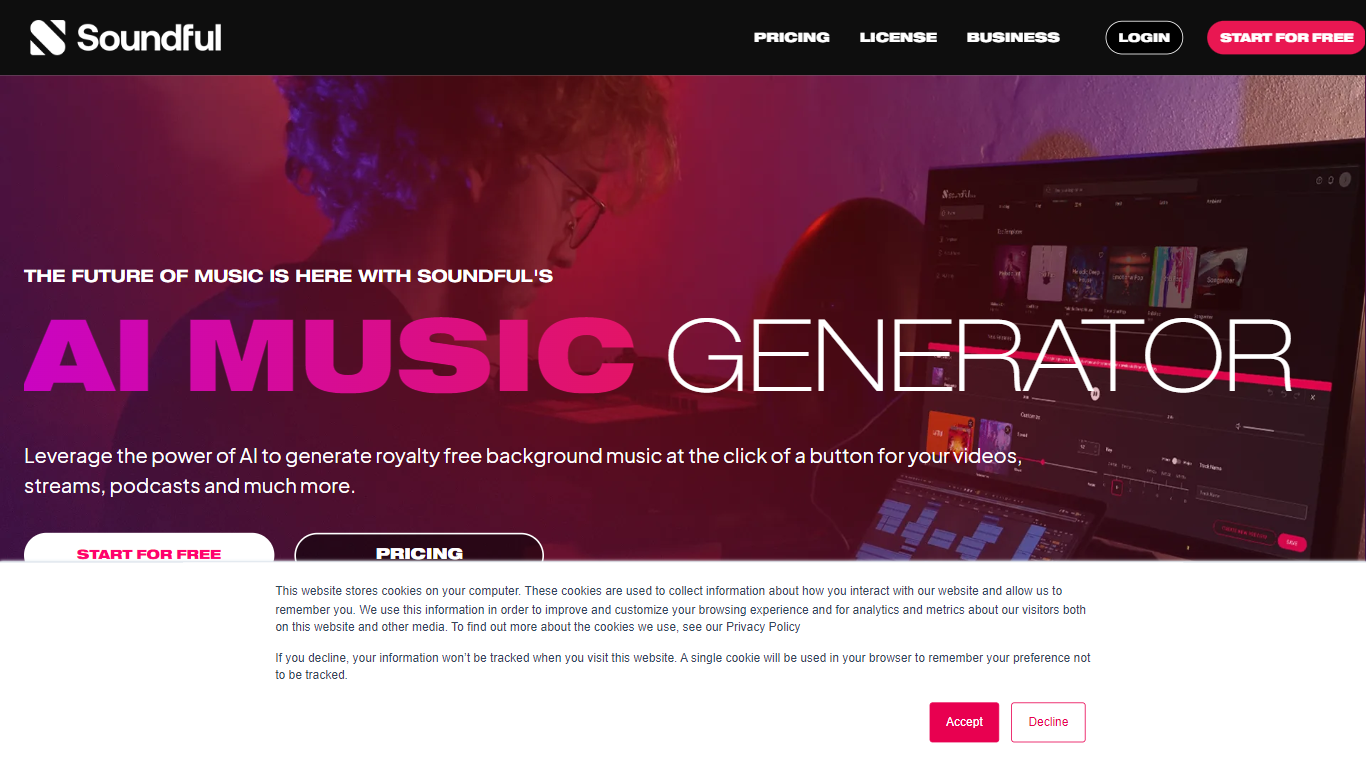The image size is (1366, 768).
Task: Go to the BUSINESS navigation item
Action: tap(1013, 37)
